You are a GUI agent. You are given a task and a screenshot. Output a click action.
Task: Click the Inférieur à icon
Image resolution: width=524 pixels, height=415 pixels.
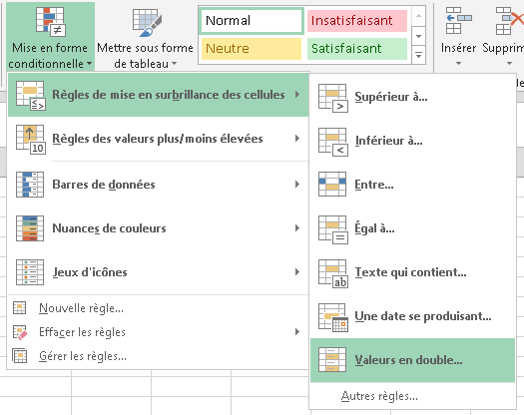(333, 142)
